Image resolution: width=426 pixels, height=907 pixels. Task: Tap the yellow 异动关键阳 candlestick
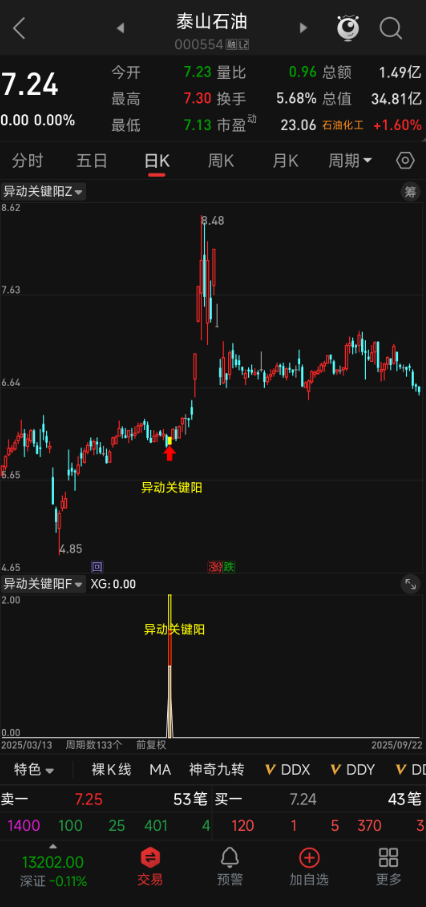click(x=169, y=441)
